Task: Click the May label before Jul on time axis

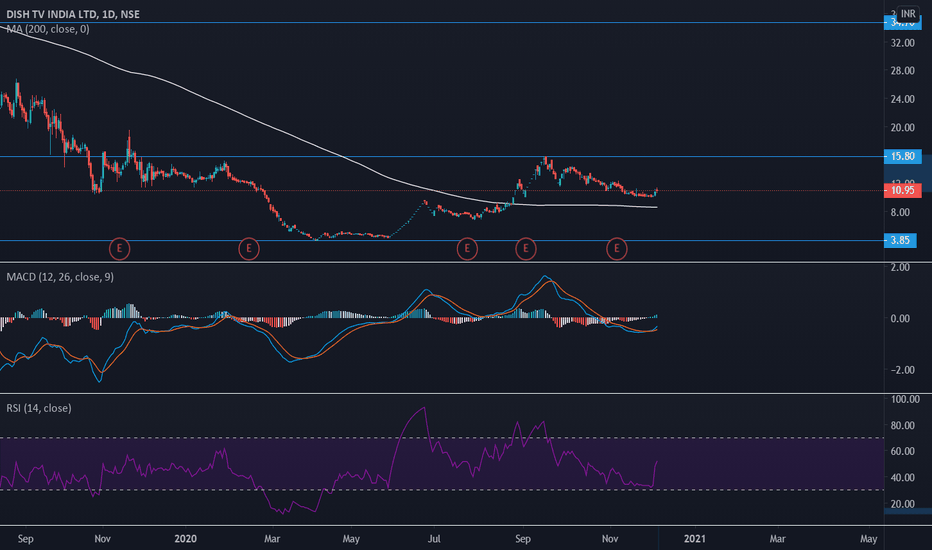Action: 351,539
